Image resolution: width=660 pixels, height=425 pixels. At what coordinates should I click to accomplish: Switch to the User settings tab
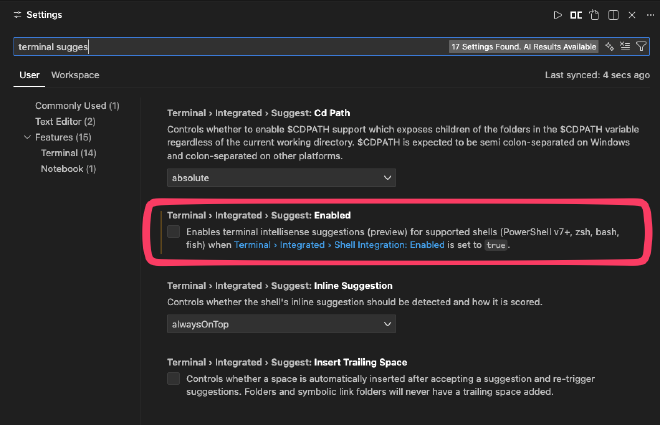coord(29,75)
